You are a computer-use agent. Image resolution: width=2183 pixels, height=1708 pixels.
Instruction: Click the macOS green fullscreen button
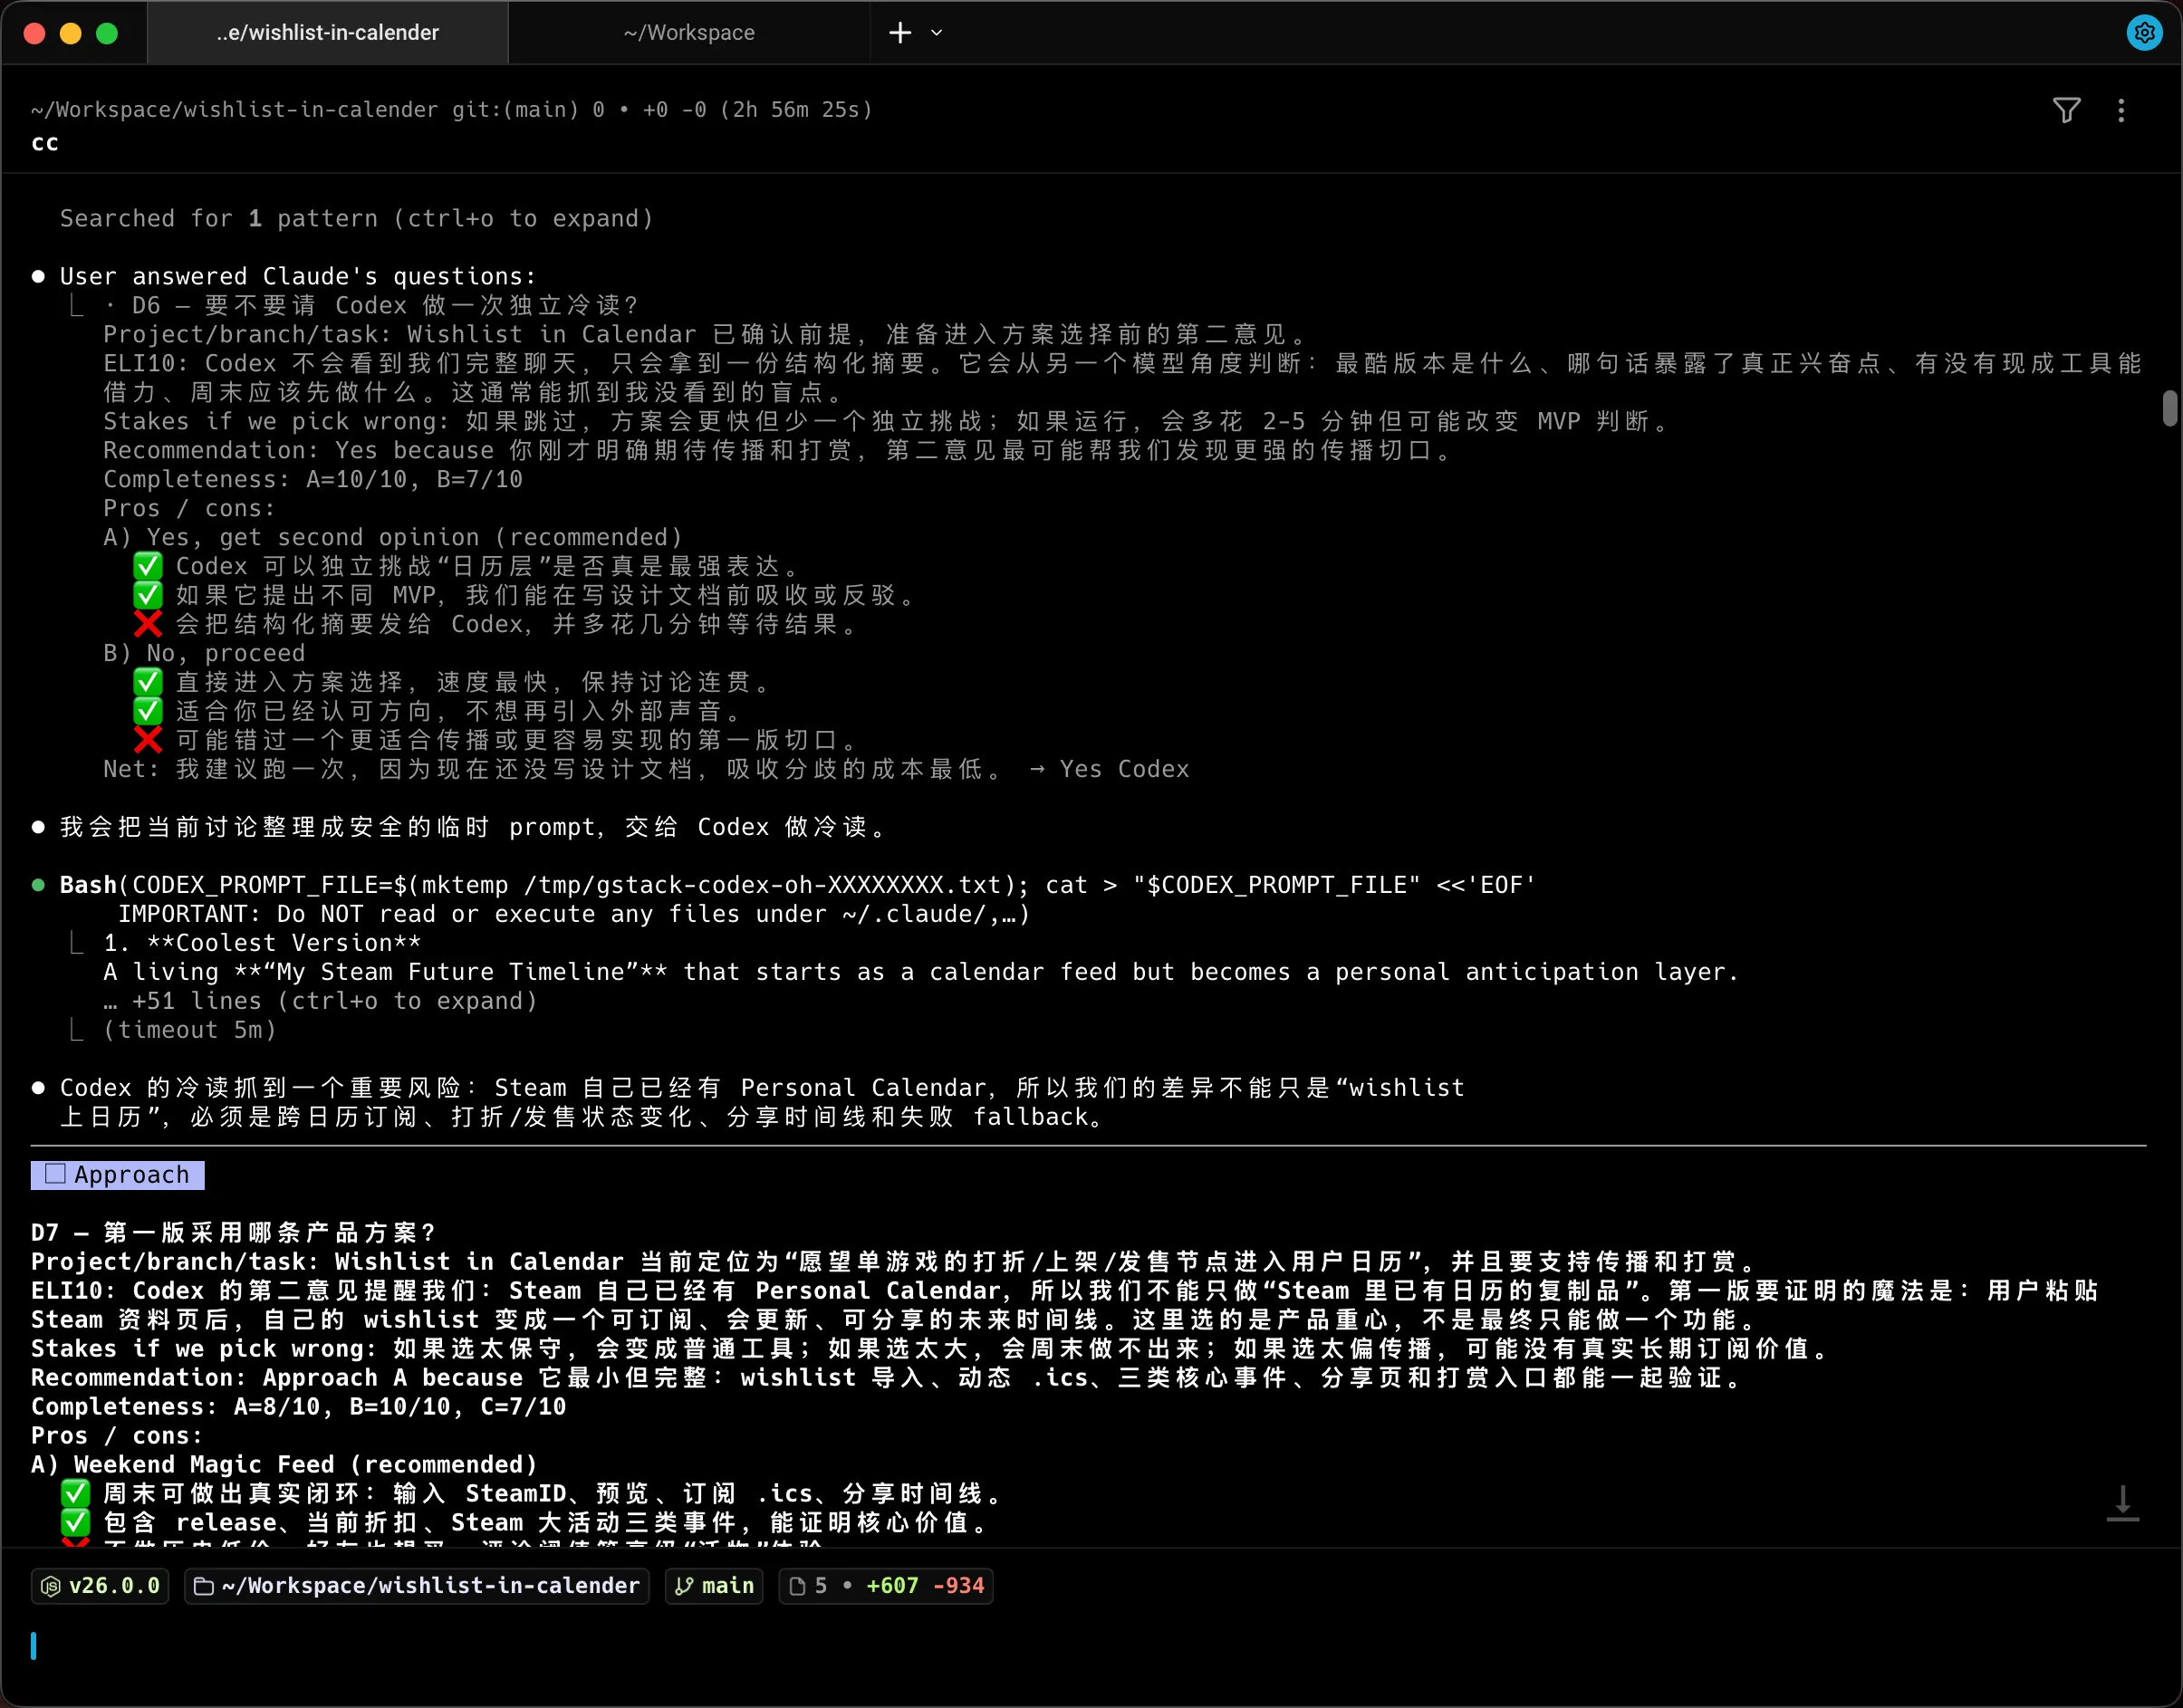click(107, 33)
